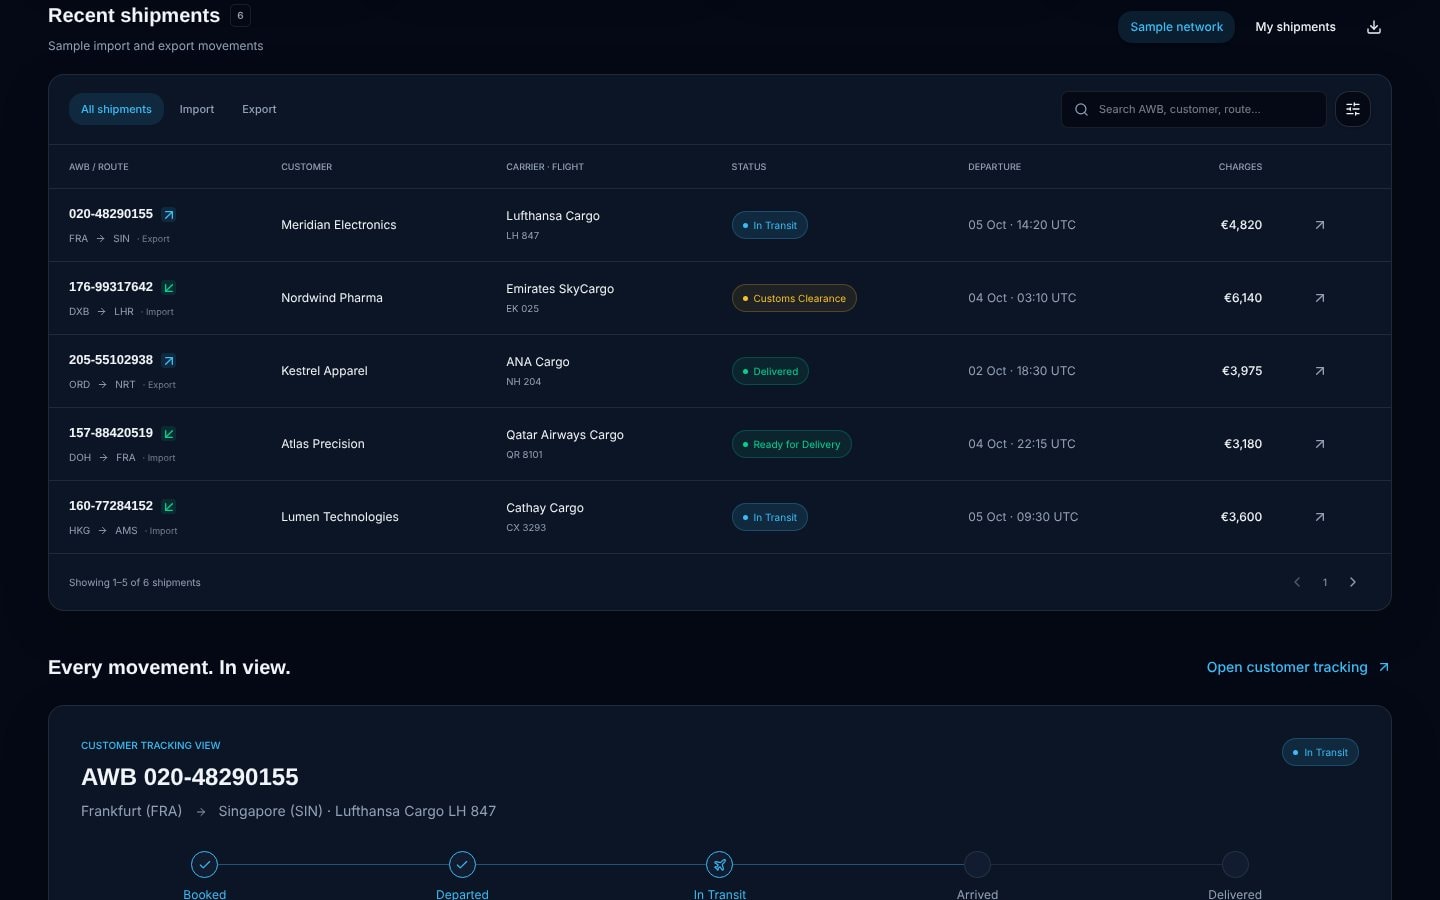Image resolution: width=1440 pixels, height=900 pixels.
Task: Click AWB number 176-99317642
Action: click(x=111, y=287)
